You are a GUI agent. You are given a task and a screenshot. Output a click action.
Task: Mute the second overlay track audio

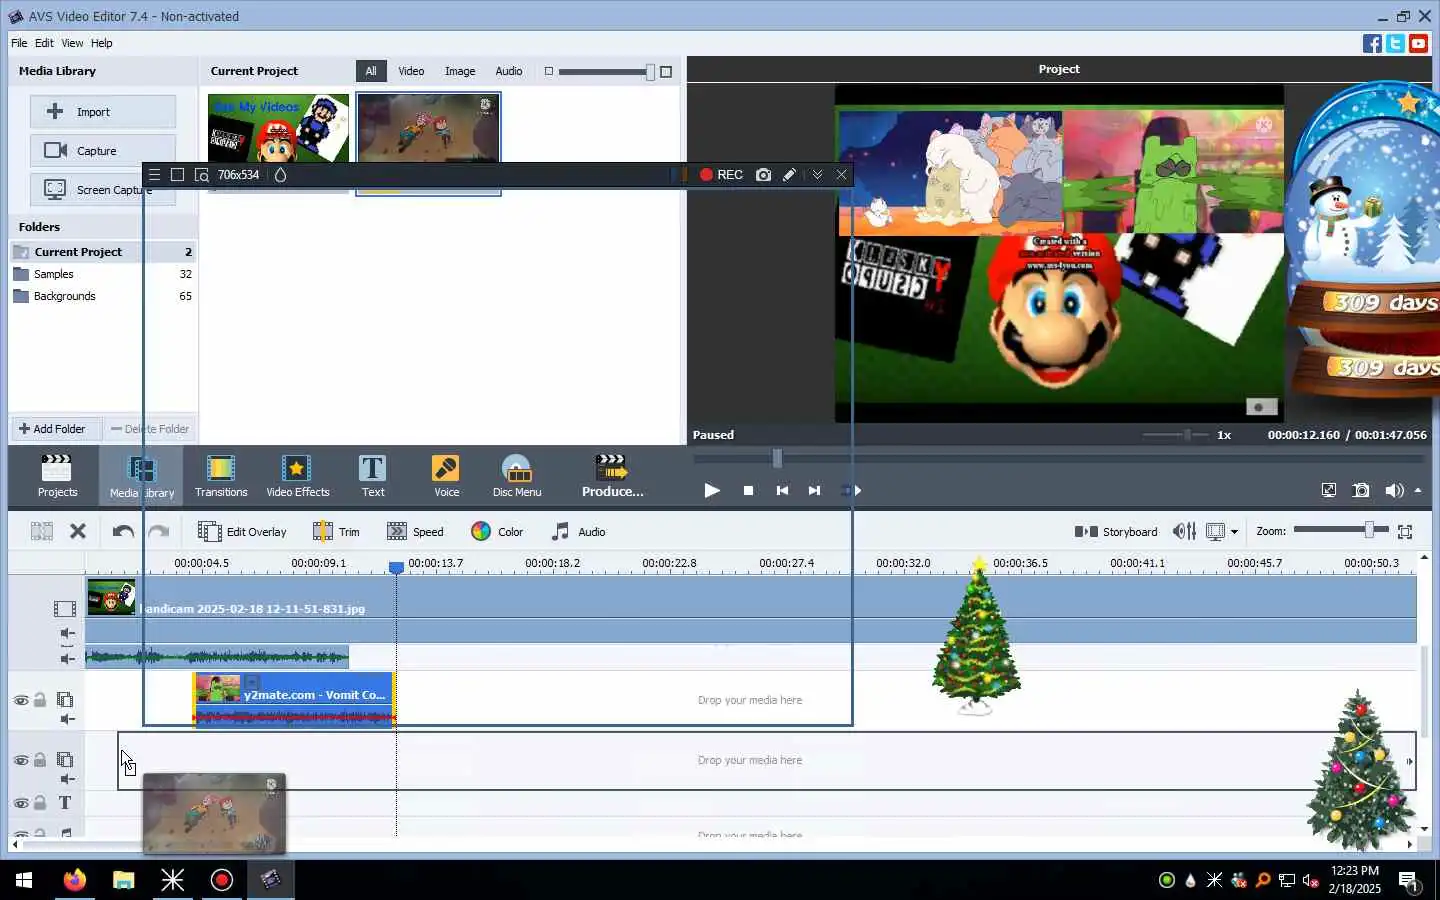pos(67,779)
